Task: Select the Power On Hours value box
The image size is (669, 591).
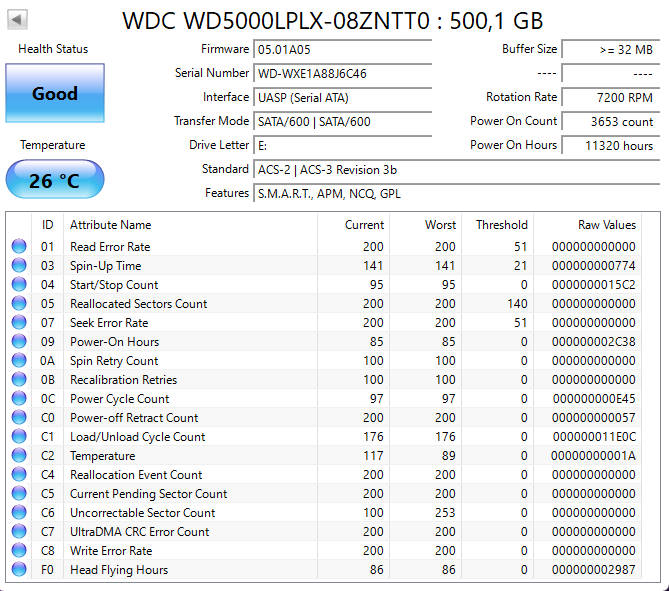Action: [610, 145]
